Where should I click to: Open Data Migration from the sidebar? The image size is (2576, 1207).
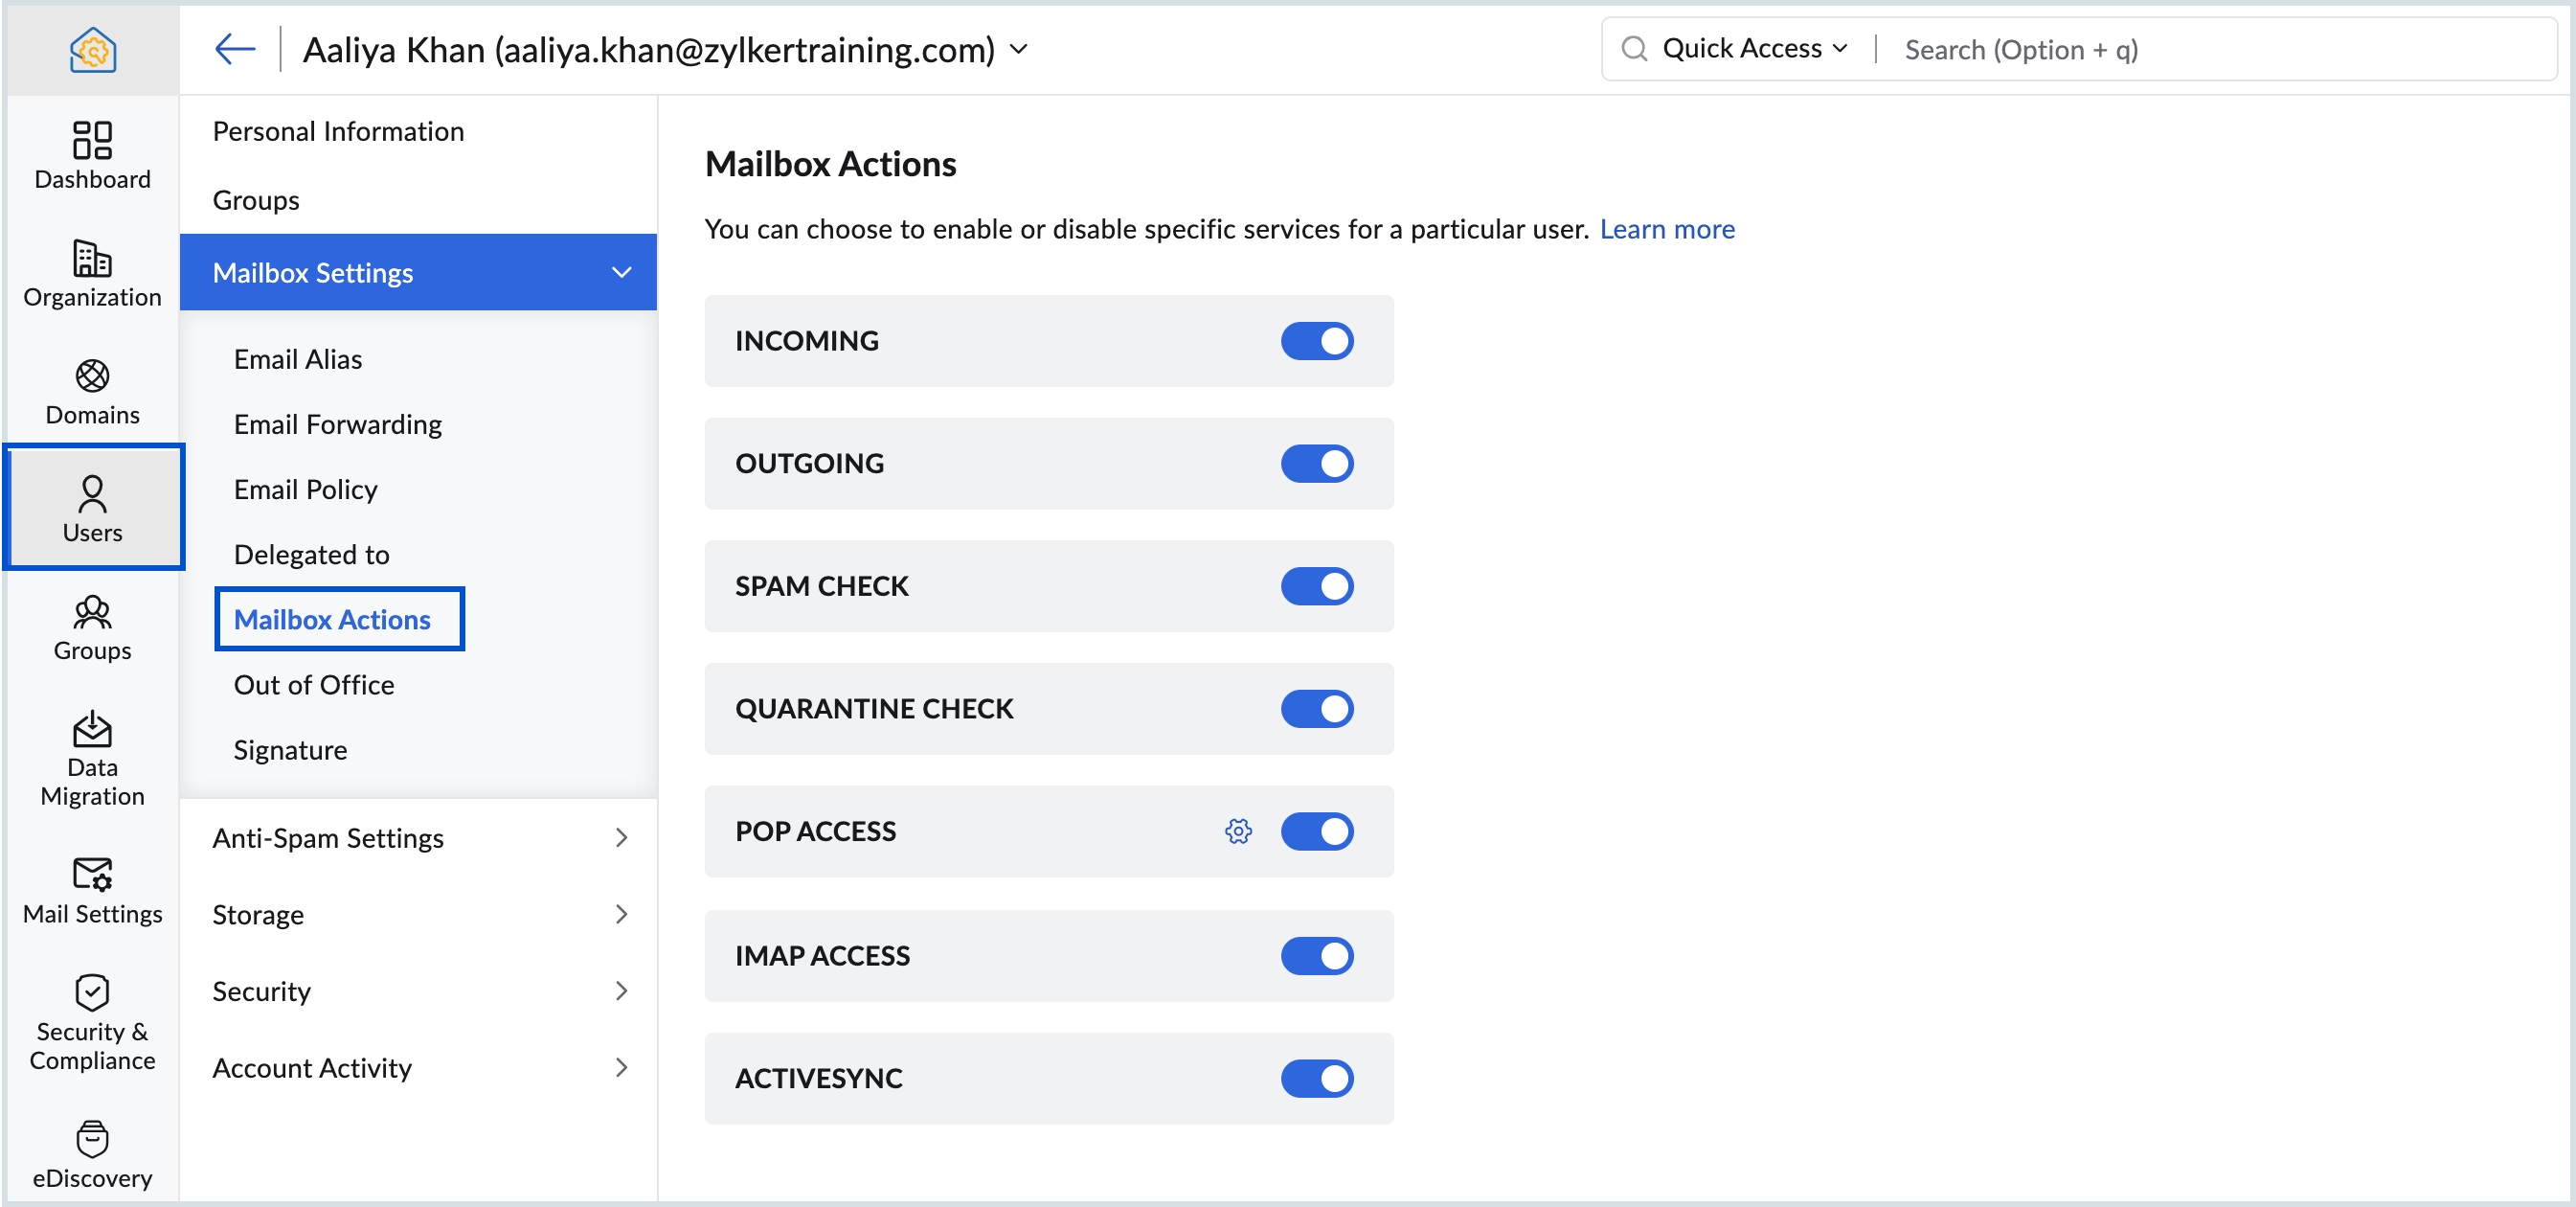tap(92, 758)
